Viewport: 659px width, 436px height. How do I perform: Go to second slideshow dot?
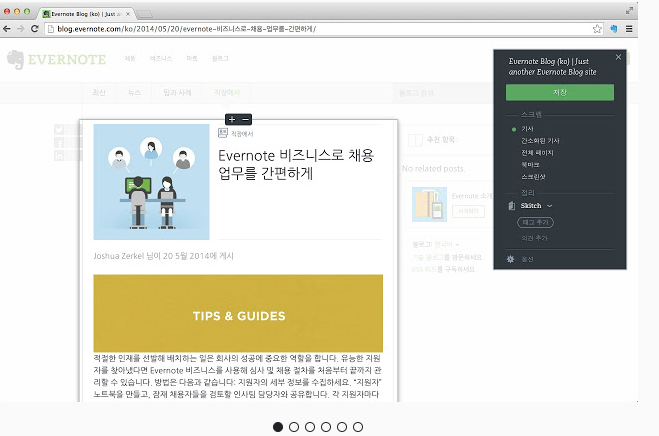(294, 427)
